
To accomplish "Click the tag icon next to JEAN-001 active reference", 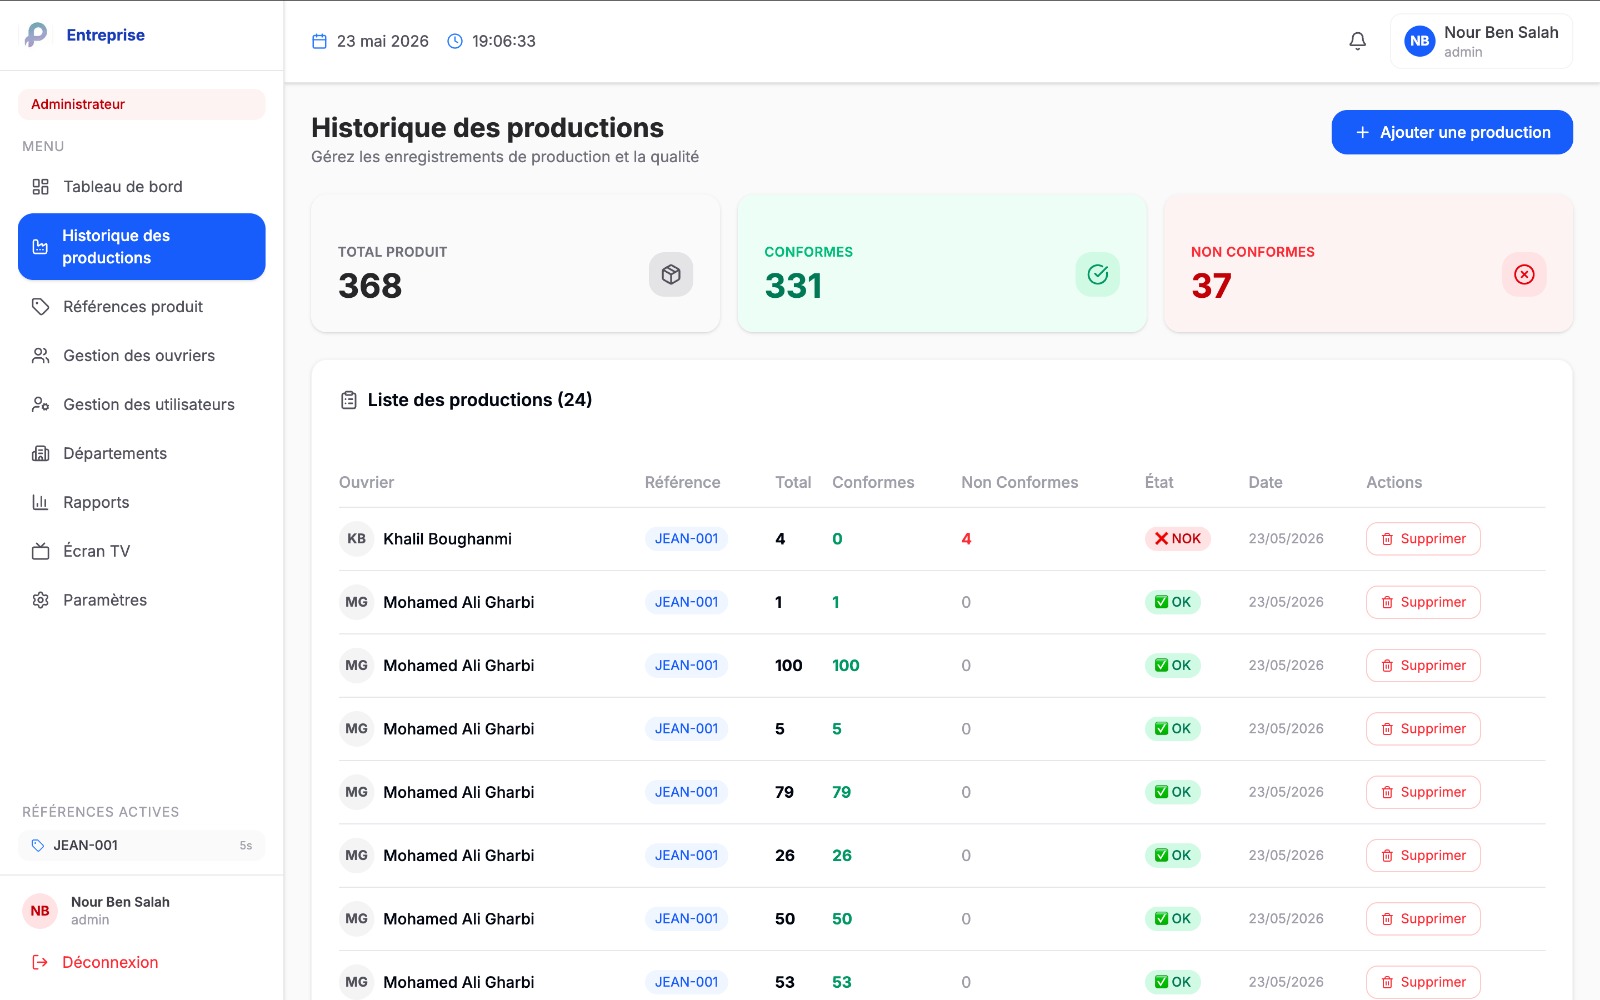I will [x=38, y=845].
